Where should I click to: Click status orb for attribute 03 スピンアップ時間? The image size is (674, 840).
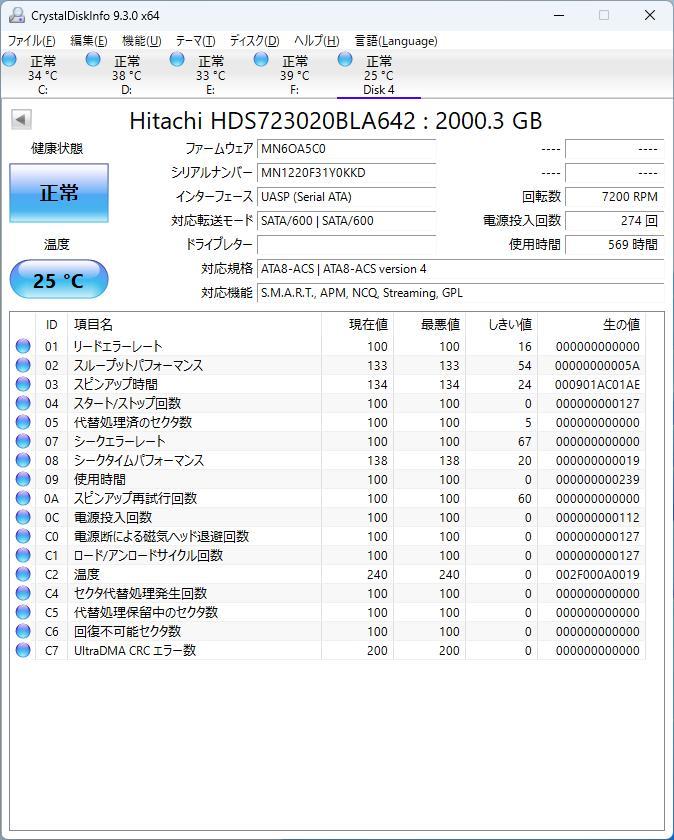tap(23, 384)
